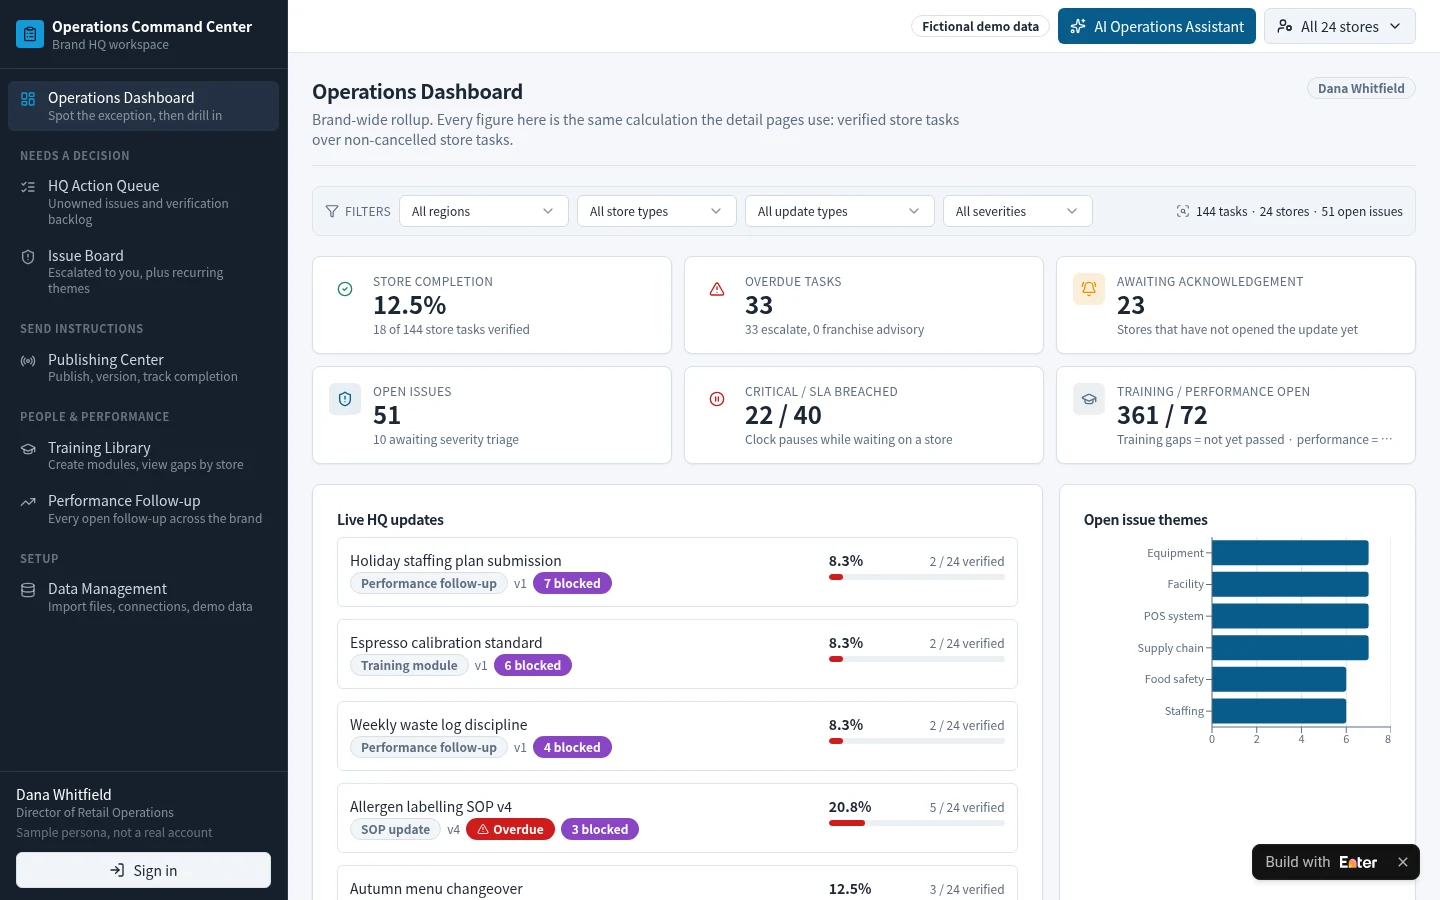Open the All store types dropdown
Screen dimensions: 1440x900
(x=657, y=211)
